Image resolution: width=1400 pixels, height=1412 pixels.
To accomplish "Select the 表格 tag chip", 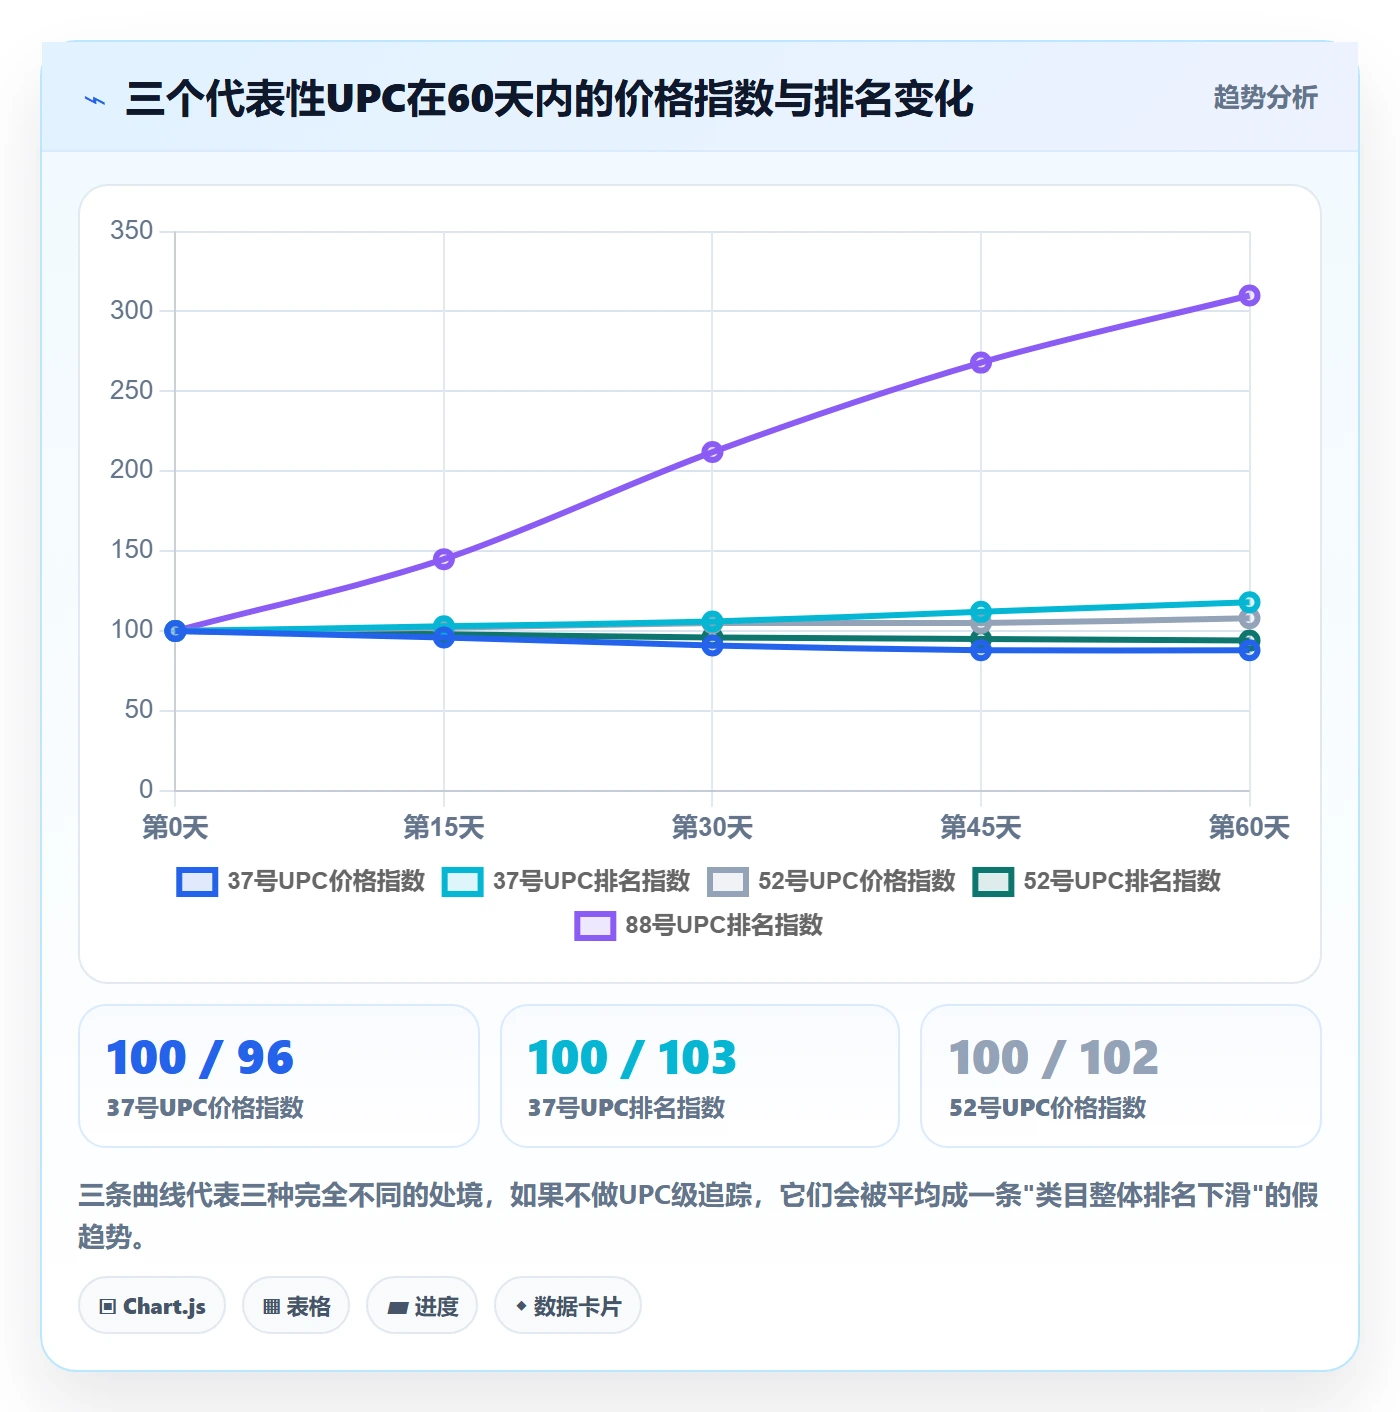I will [x=296, y=1306].
